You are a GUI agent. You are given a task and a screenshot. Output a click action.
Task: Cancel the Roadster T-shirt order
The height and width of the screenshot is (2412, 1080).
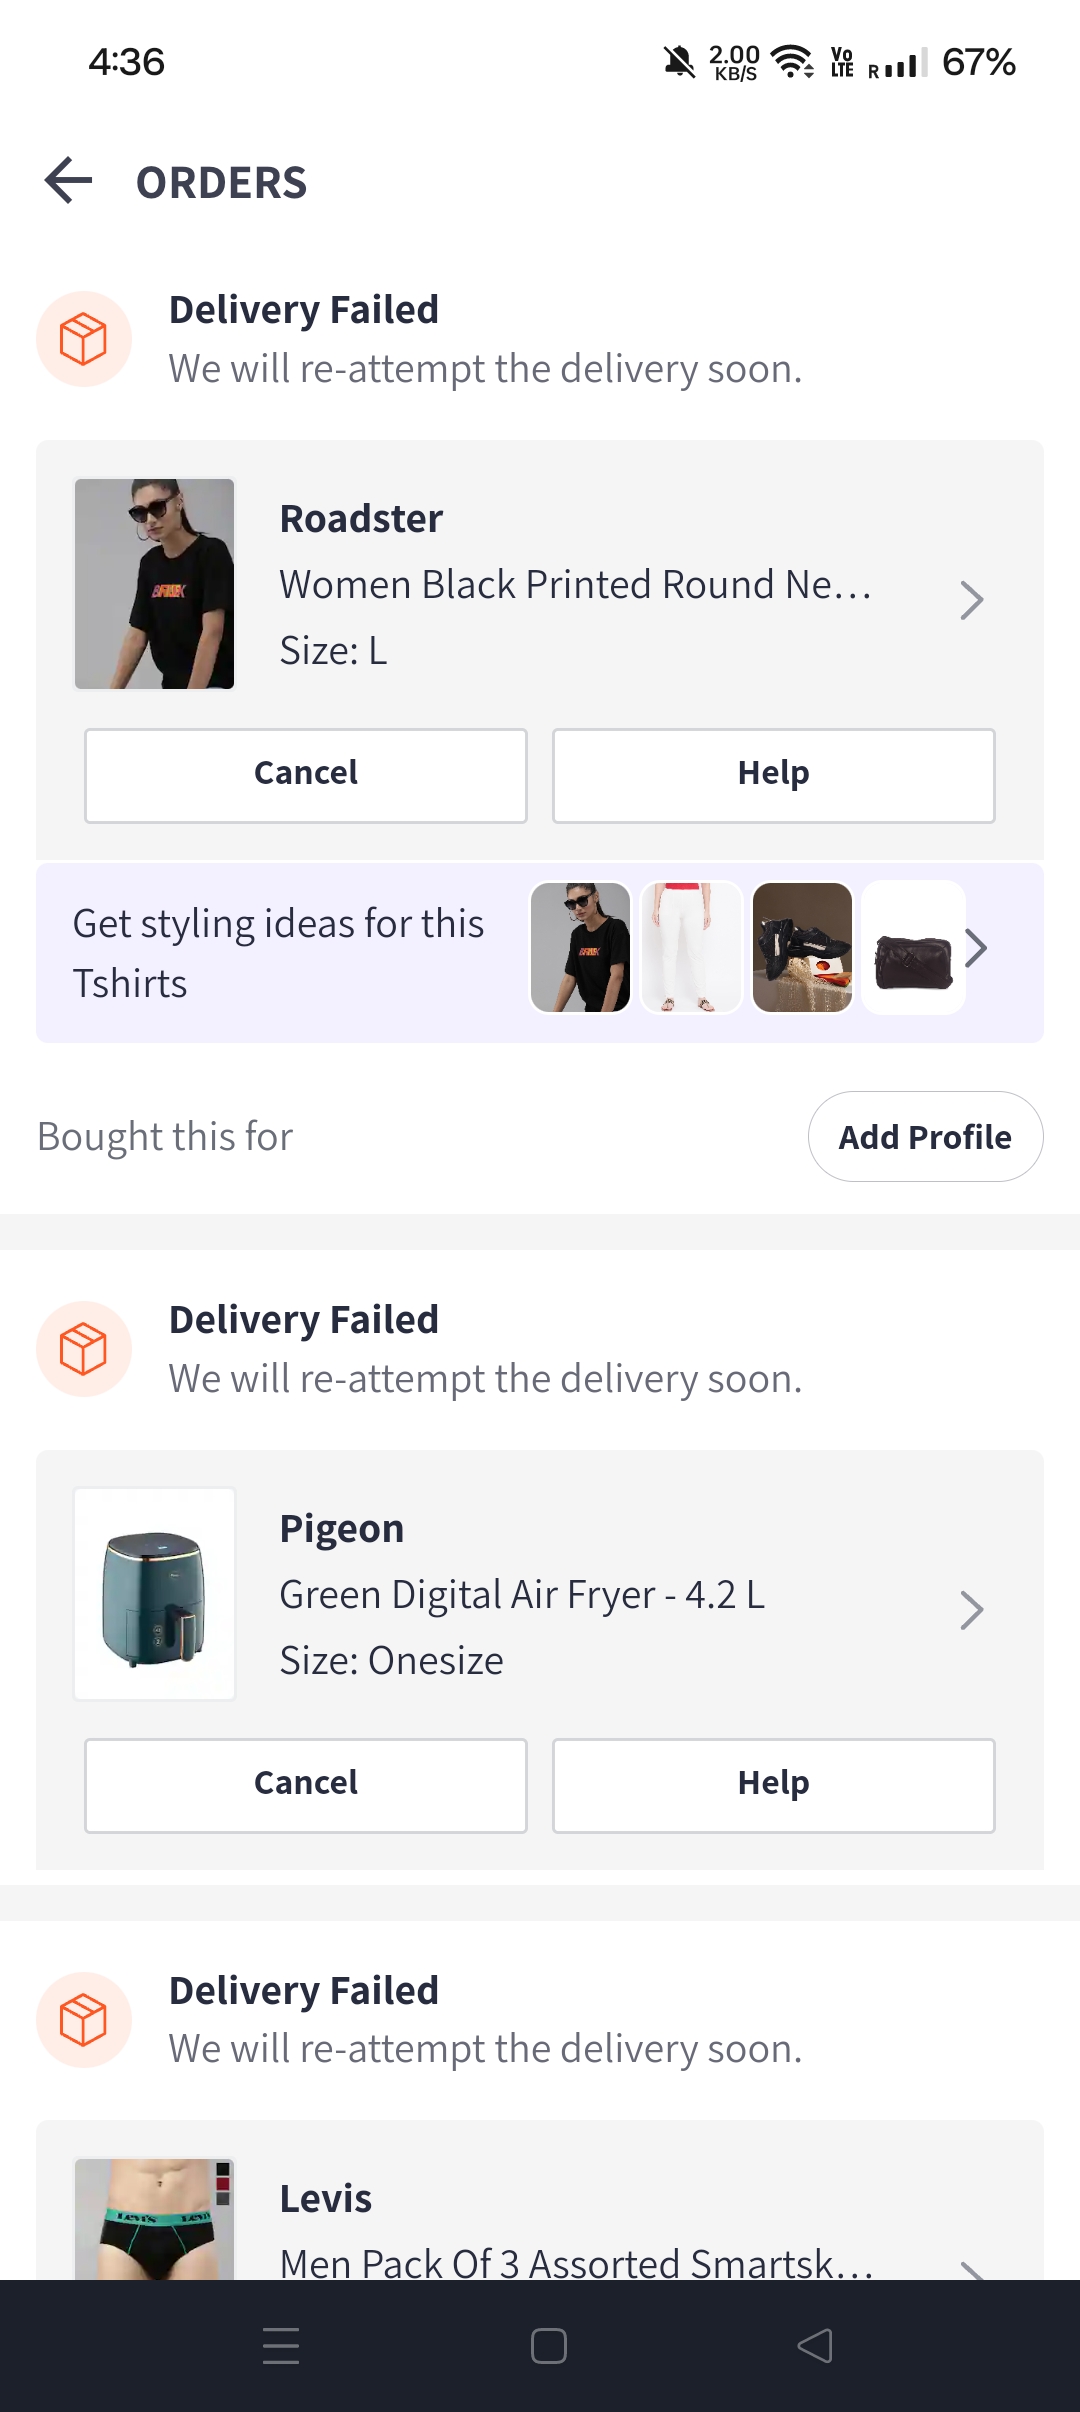[306, 775]
